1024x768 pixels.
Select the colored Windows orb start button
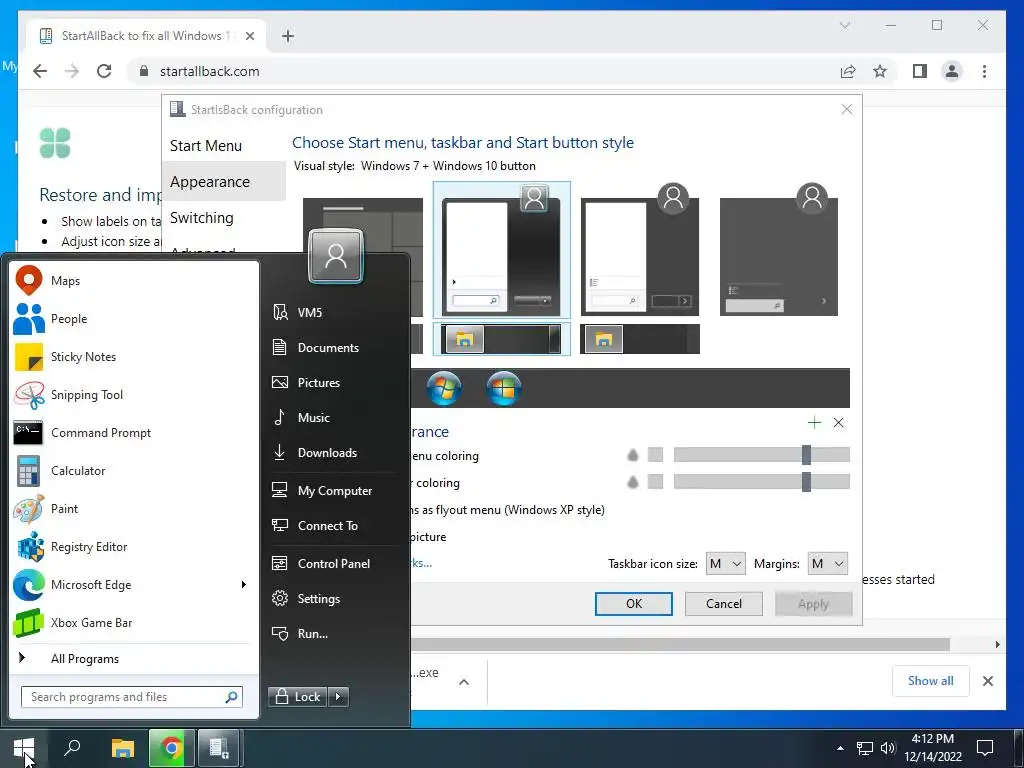click(x=504, y=389)
